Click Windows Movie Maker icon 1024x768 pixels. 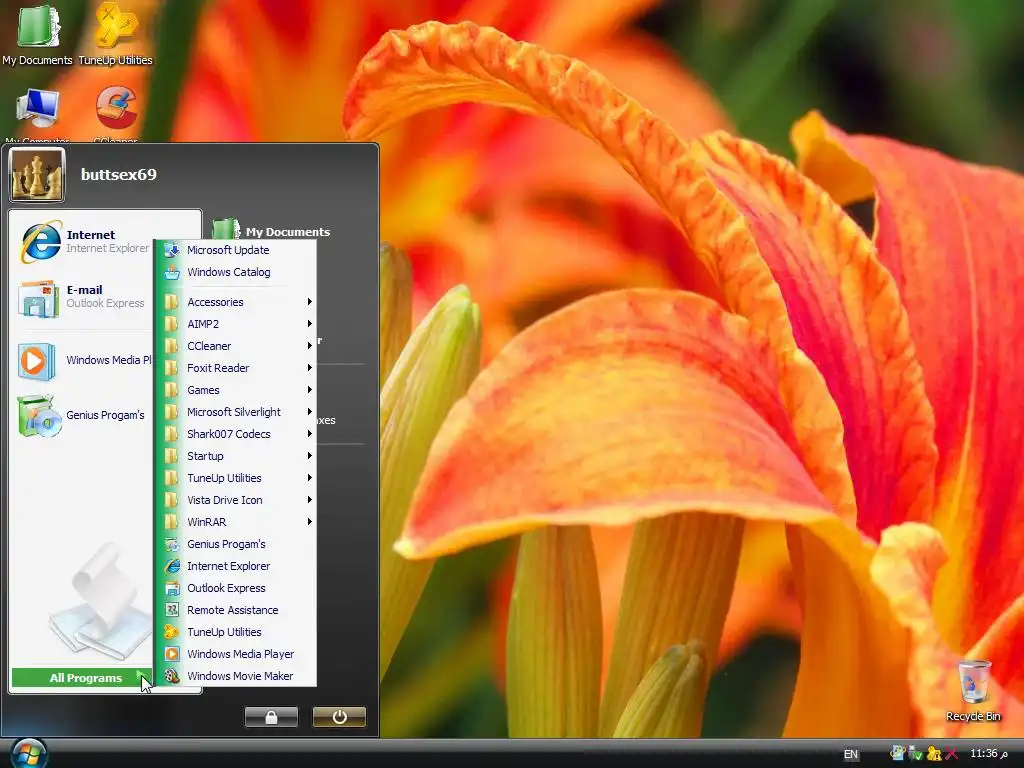pyautogui.click(x=172, y=676)
